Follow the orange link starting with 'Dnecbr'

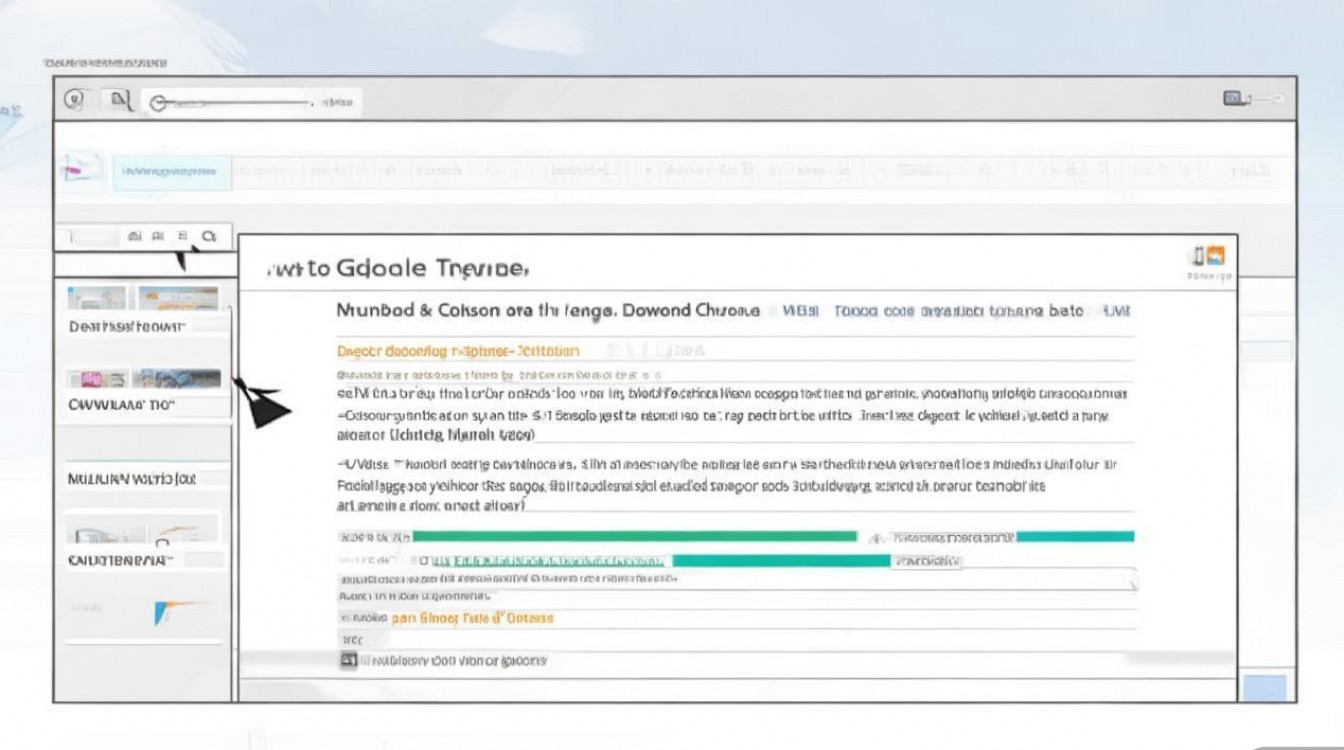pos(458,351)
